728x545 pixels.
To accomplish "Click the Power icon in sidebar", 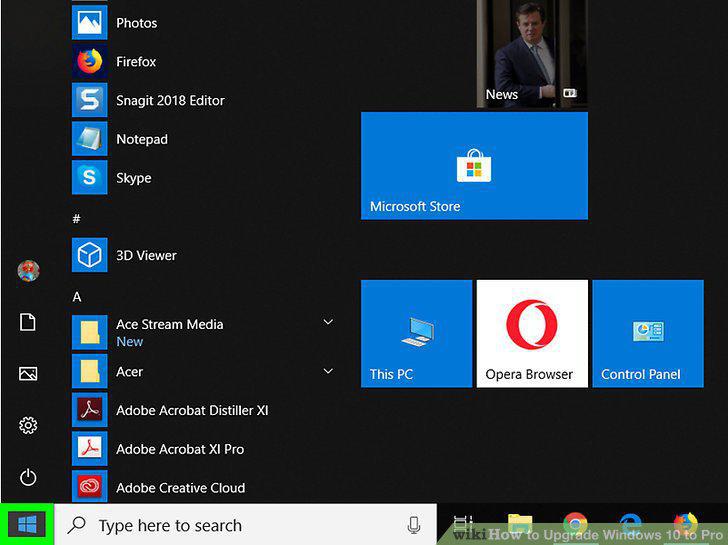I will [x=28, y=477].
